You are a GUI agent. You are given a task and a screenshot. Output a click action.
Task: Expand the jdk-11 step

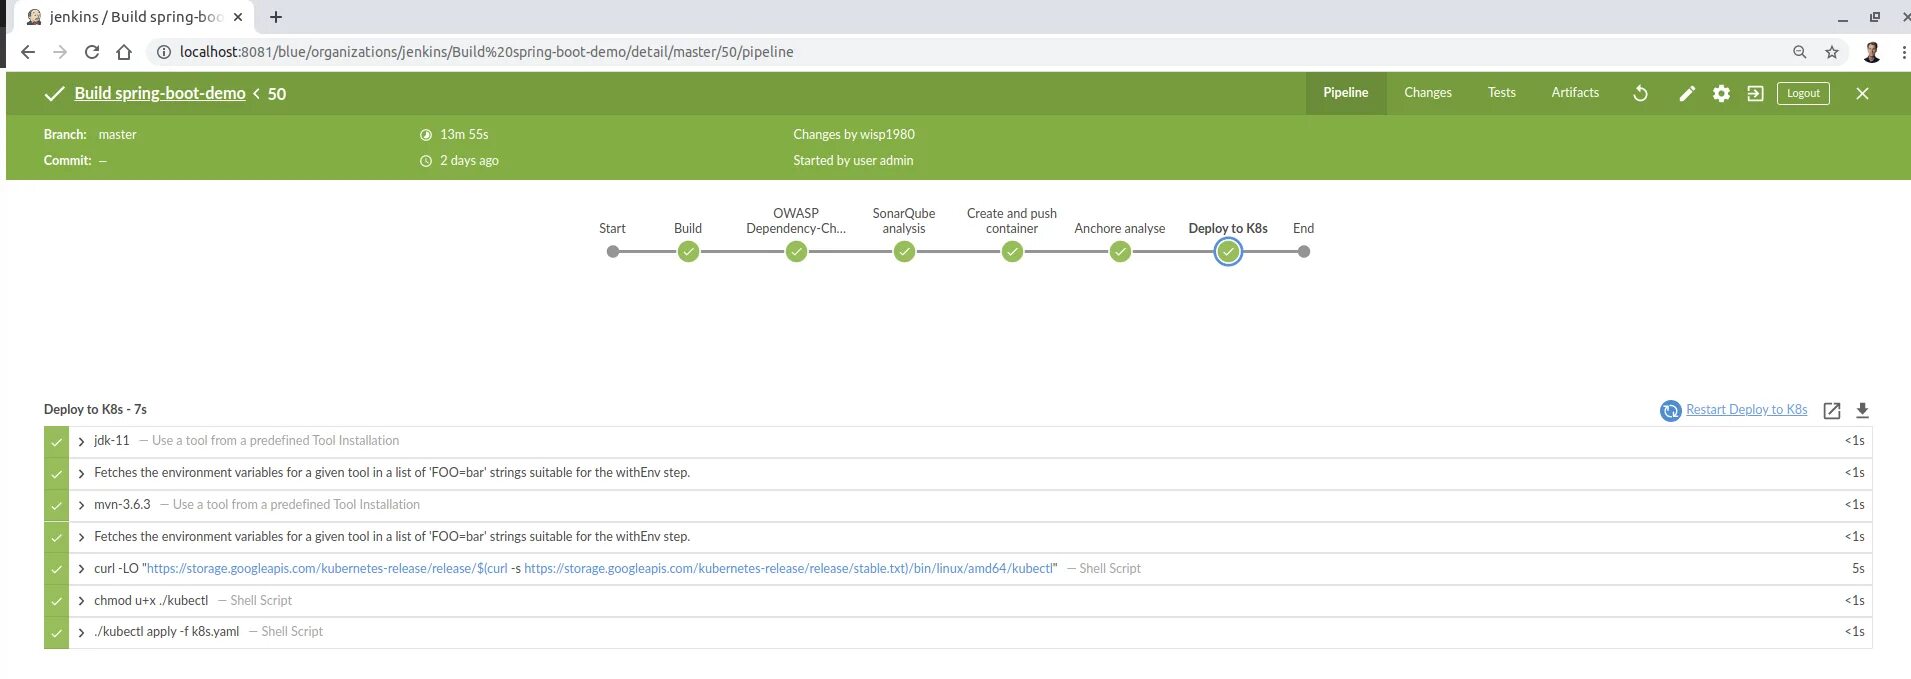pos(82,441)
